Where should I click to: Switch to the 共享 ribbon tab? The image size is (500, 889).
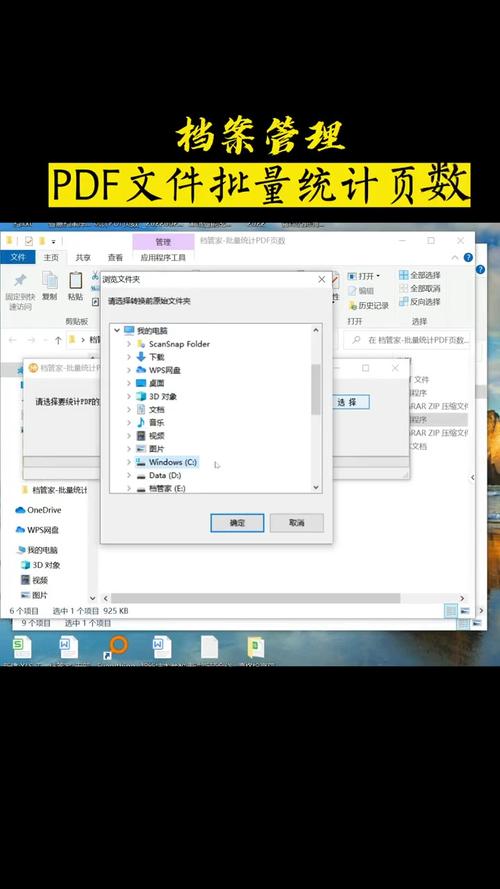click(83, 257)
